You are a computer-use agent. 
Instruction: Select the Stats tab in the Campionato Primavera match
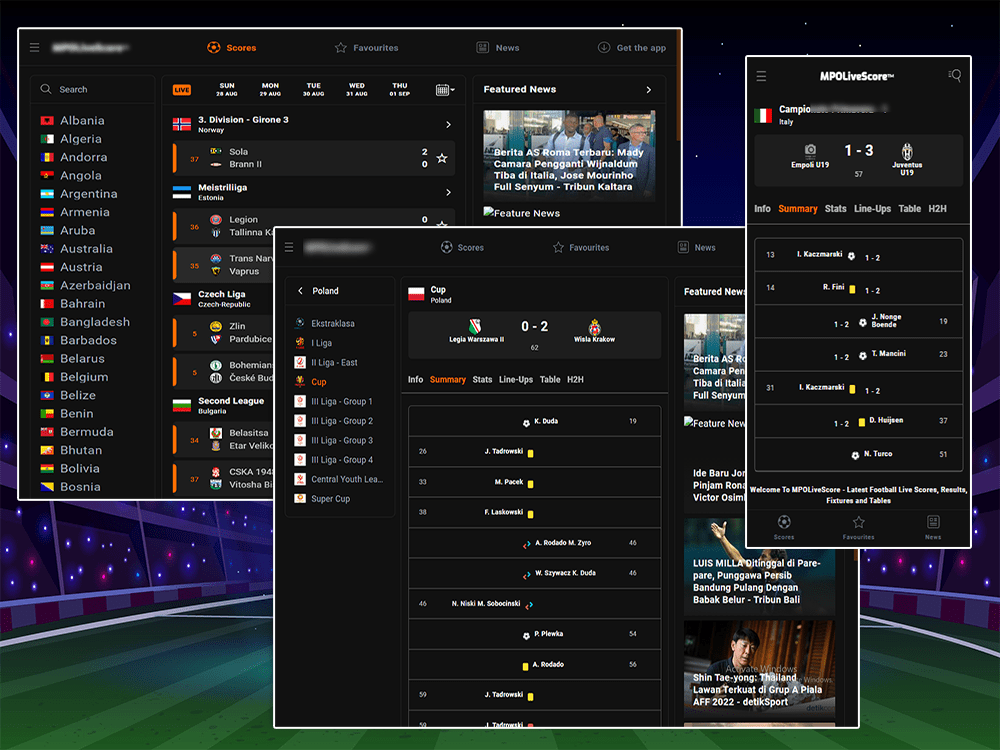pyautogui.click(x=836, y=208)
